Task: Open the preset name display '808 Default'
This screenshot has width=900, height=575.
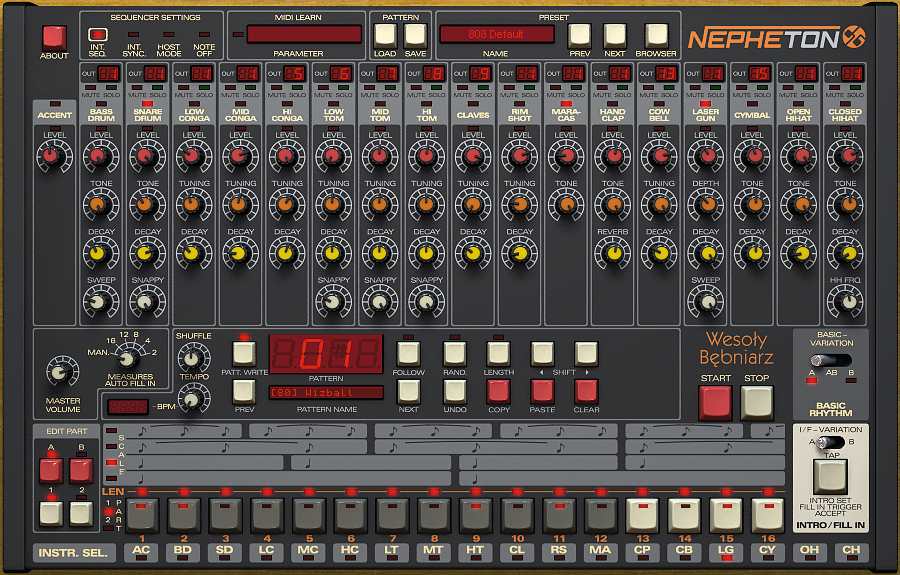Action: 496,34
